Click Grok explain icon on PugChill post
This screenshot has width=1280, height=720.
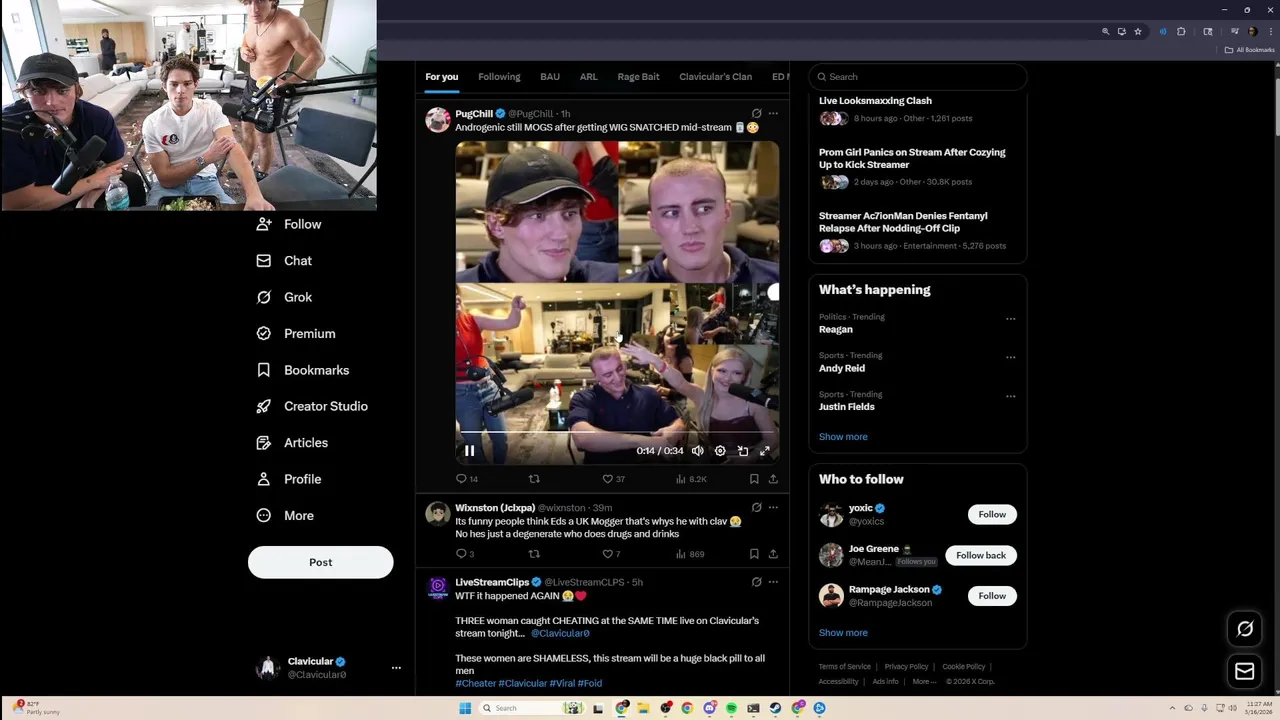756,113
